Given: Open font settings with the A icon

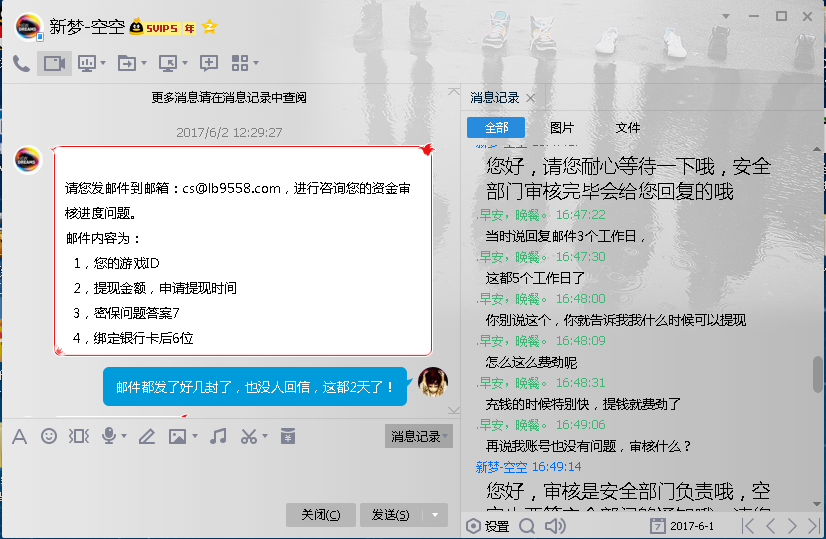Looking at the screenshot, I should click(x=19, y=436).
